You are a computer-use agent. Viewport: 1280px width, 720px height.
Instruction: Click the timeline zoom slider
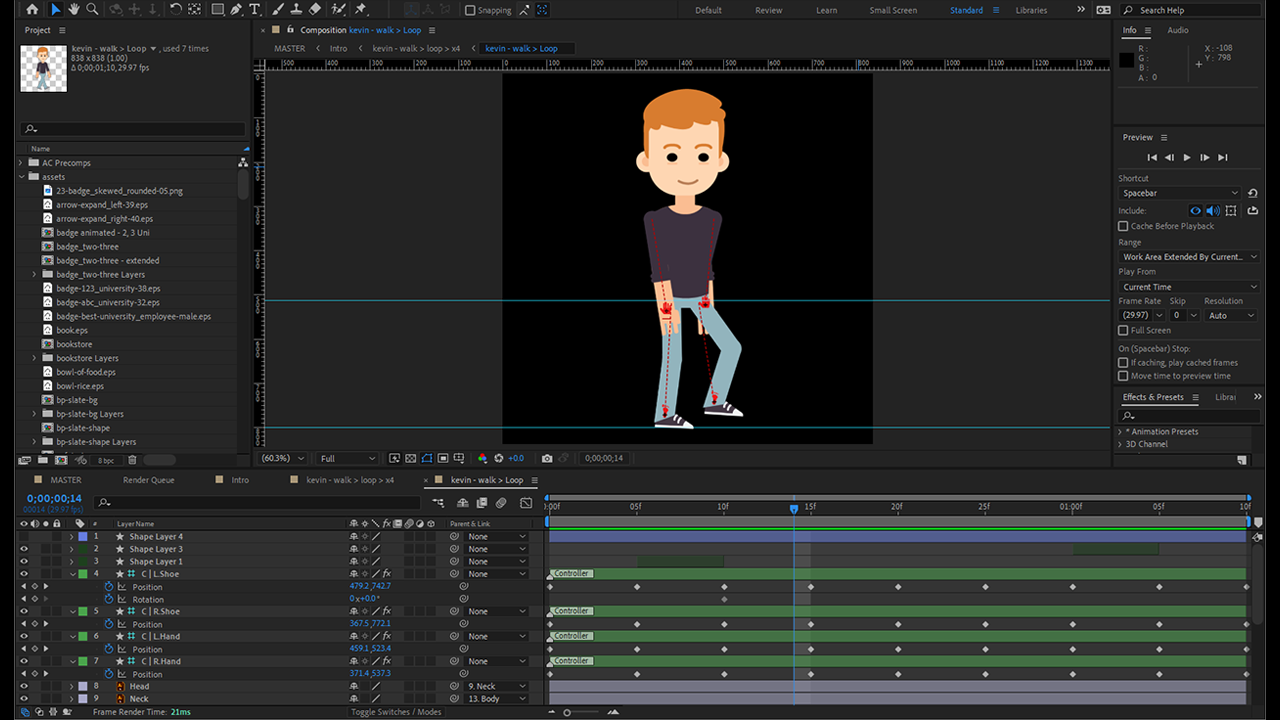tap(567, 712)
